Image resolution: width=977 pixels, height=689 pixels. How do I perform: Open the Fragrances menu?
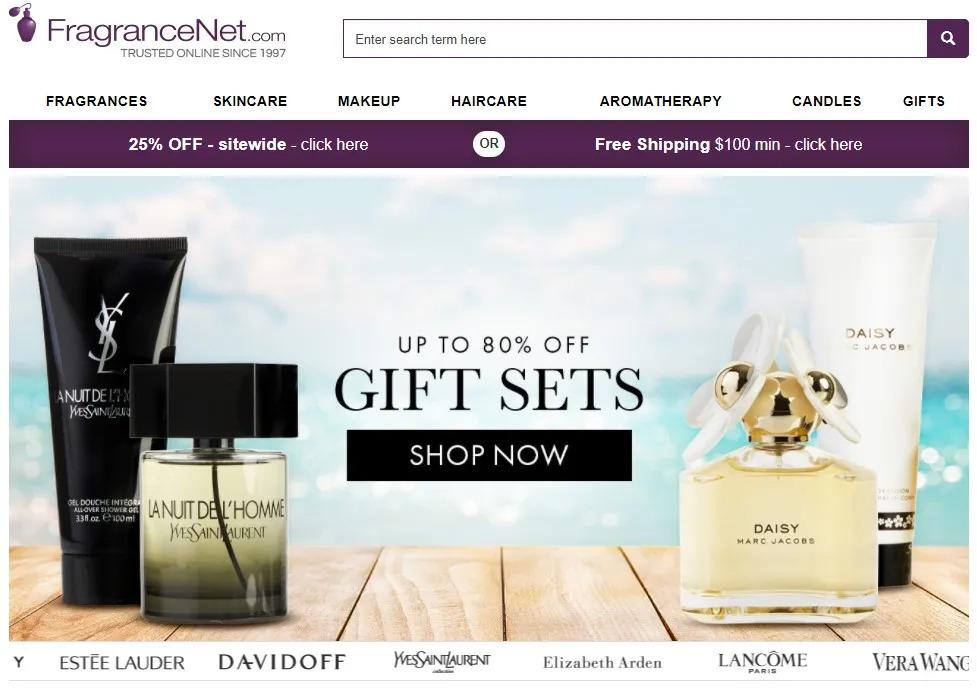(97, 101)
